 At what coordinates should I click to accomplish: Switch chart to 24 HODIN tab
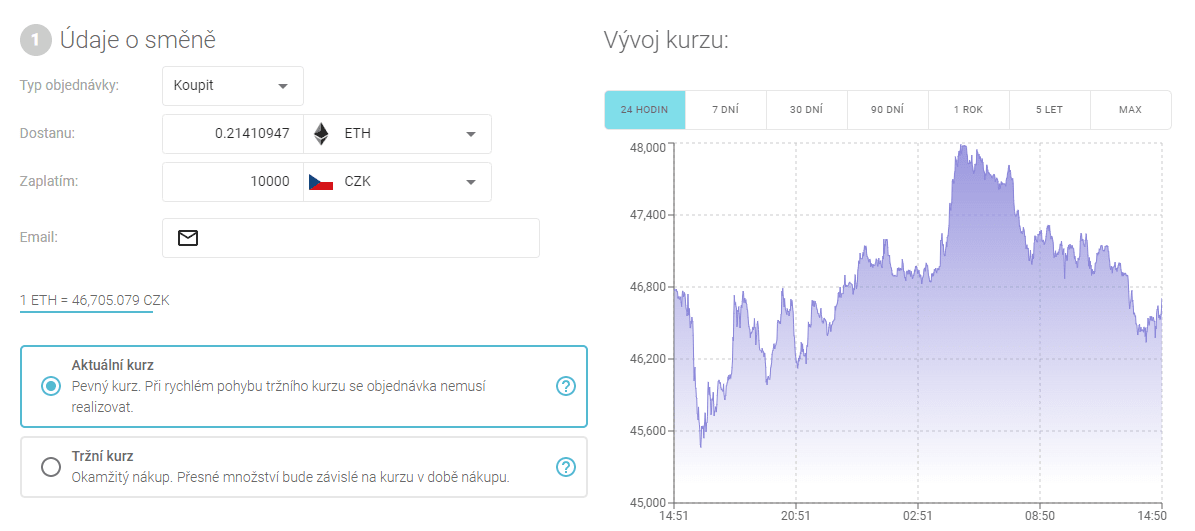tap(645, 110)
